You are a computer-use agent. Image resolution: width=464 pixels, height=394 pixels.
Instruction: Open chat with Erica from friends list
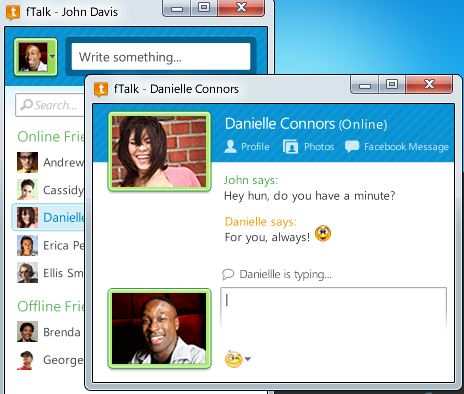point(50,245)
